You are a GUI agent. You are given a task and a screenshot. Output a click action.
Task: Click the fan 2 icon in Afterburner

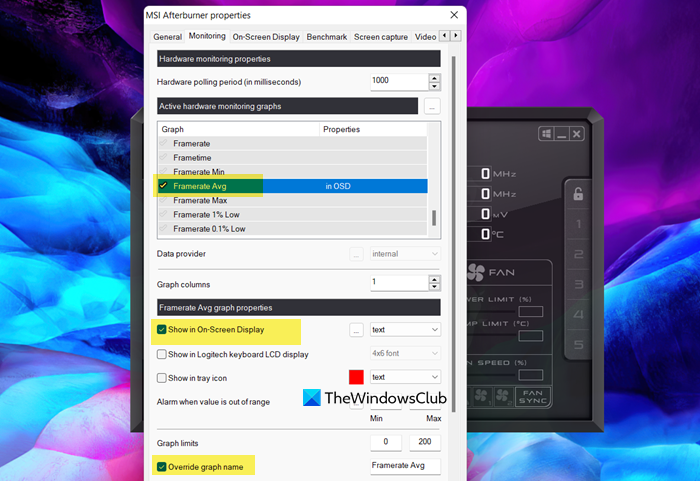tap(504, 397)
